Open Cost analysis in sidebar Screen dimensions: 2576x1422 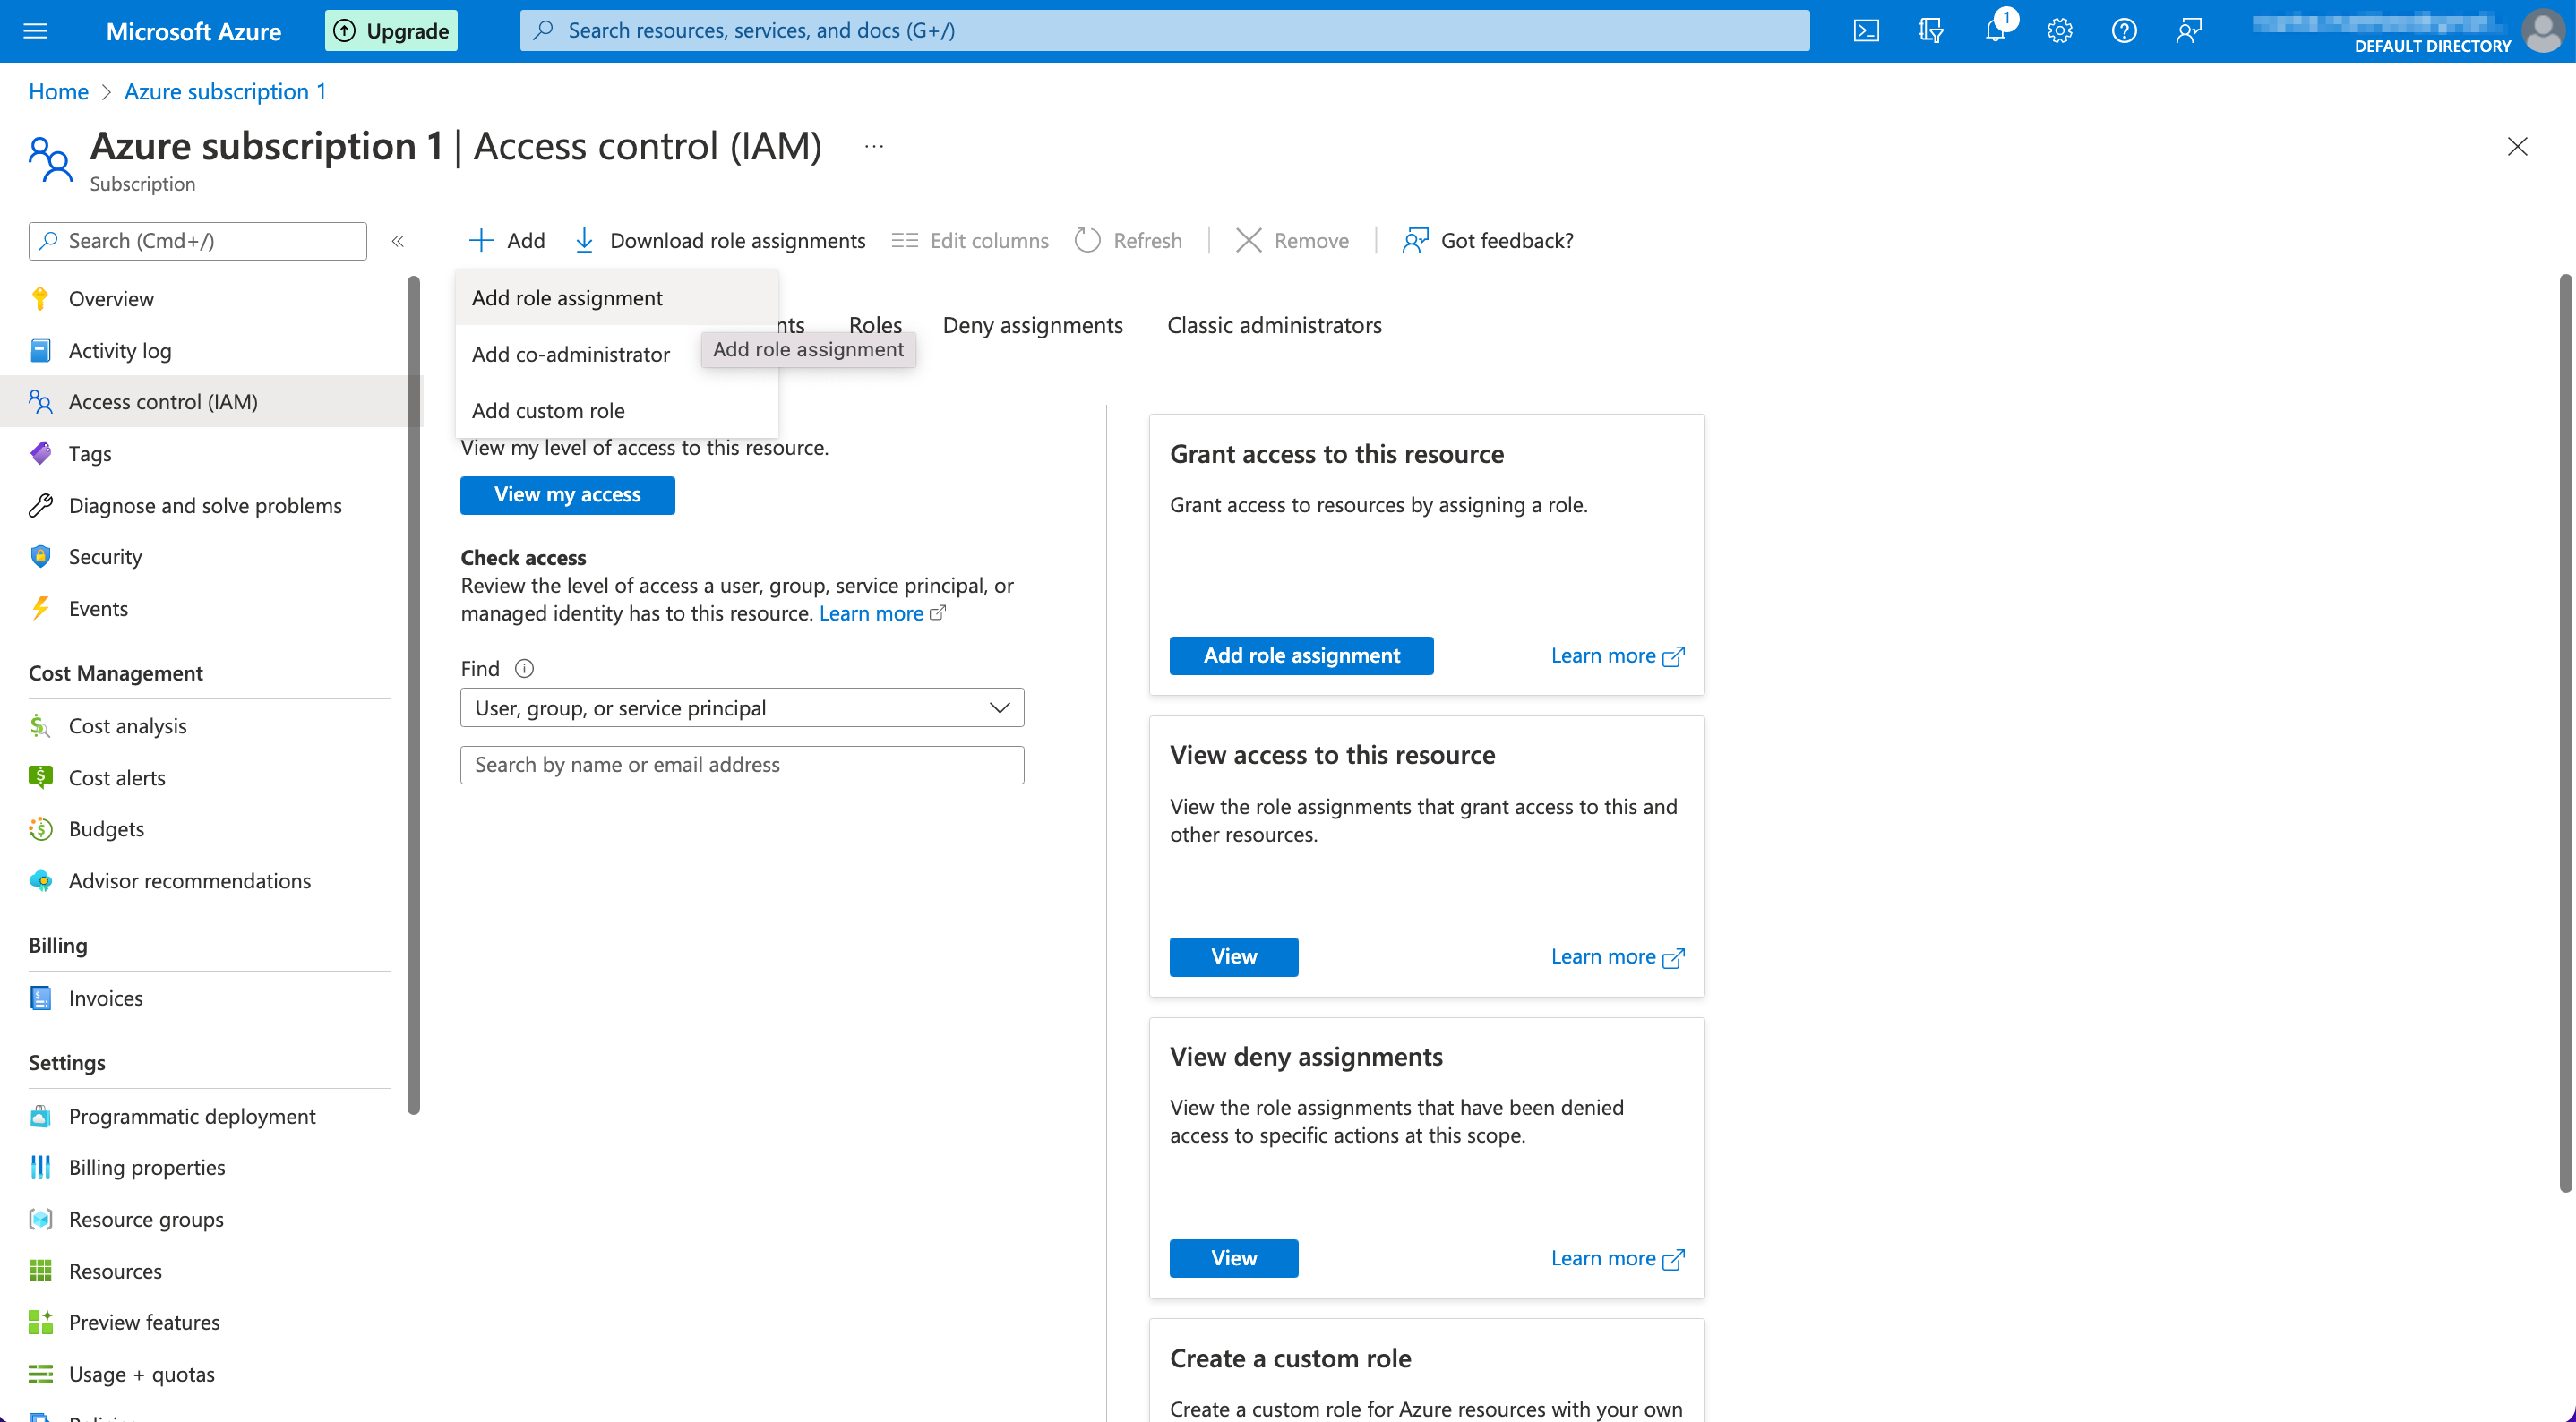[x=127, y=725]
